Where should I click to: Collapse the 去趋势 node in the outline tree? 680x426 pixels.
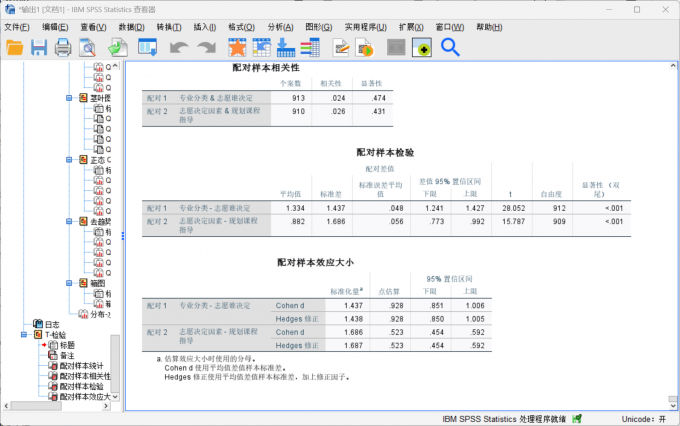pos(69,221)
